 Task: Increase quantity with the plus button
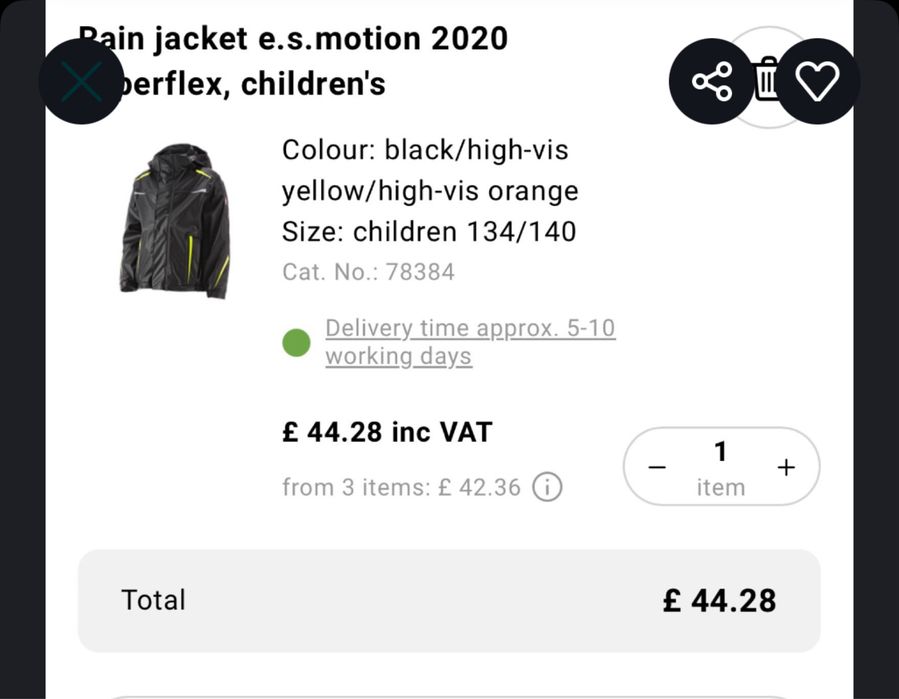click(x=786, y=467)
